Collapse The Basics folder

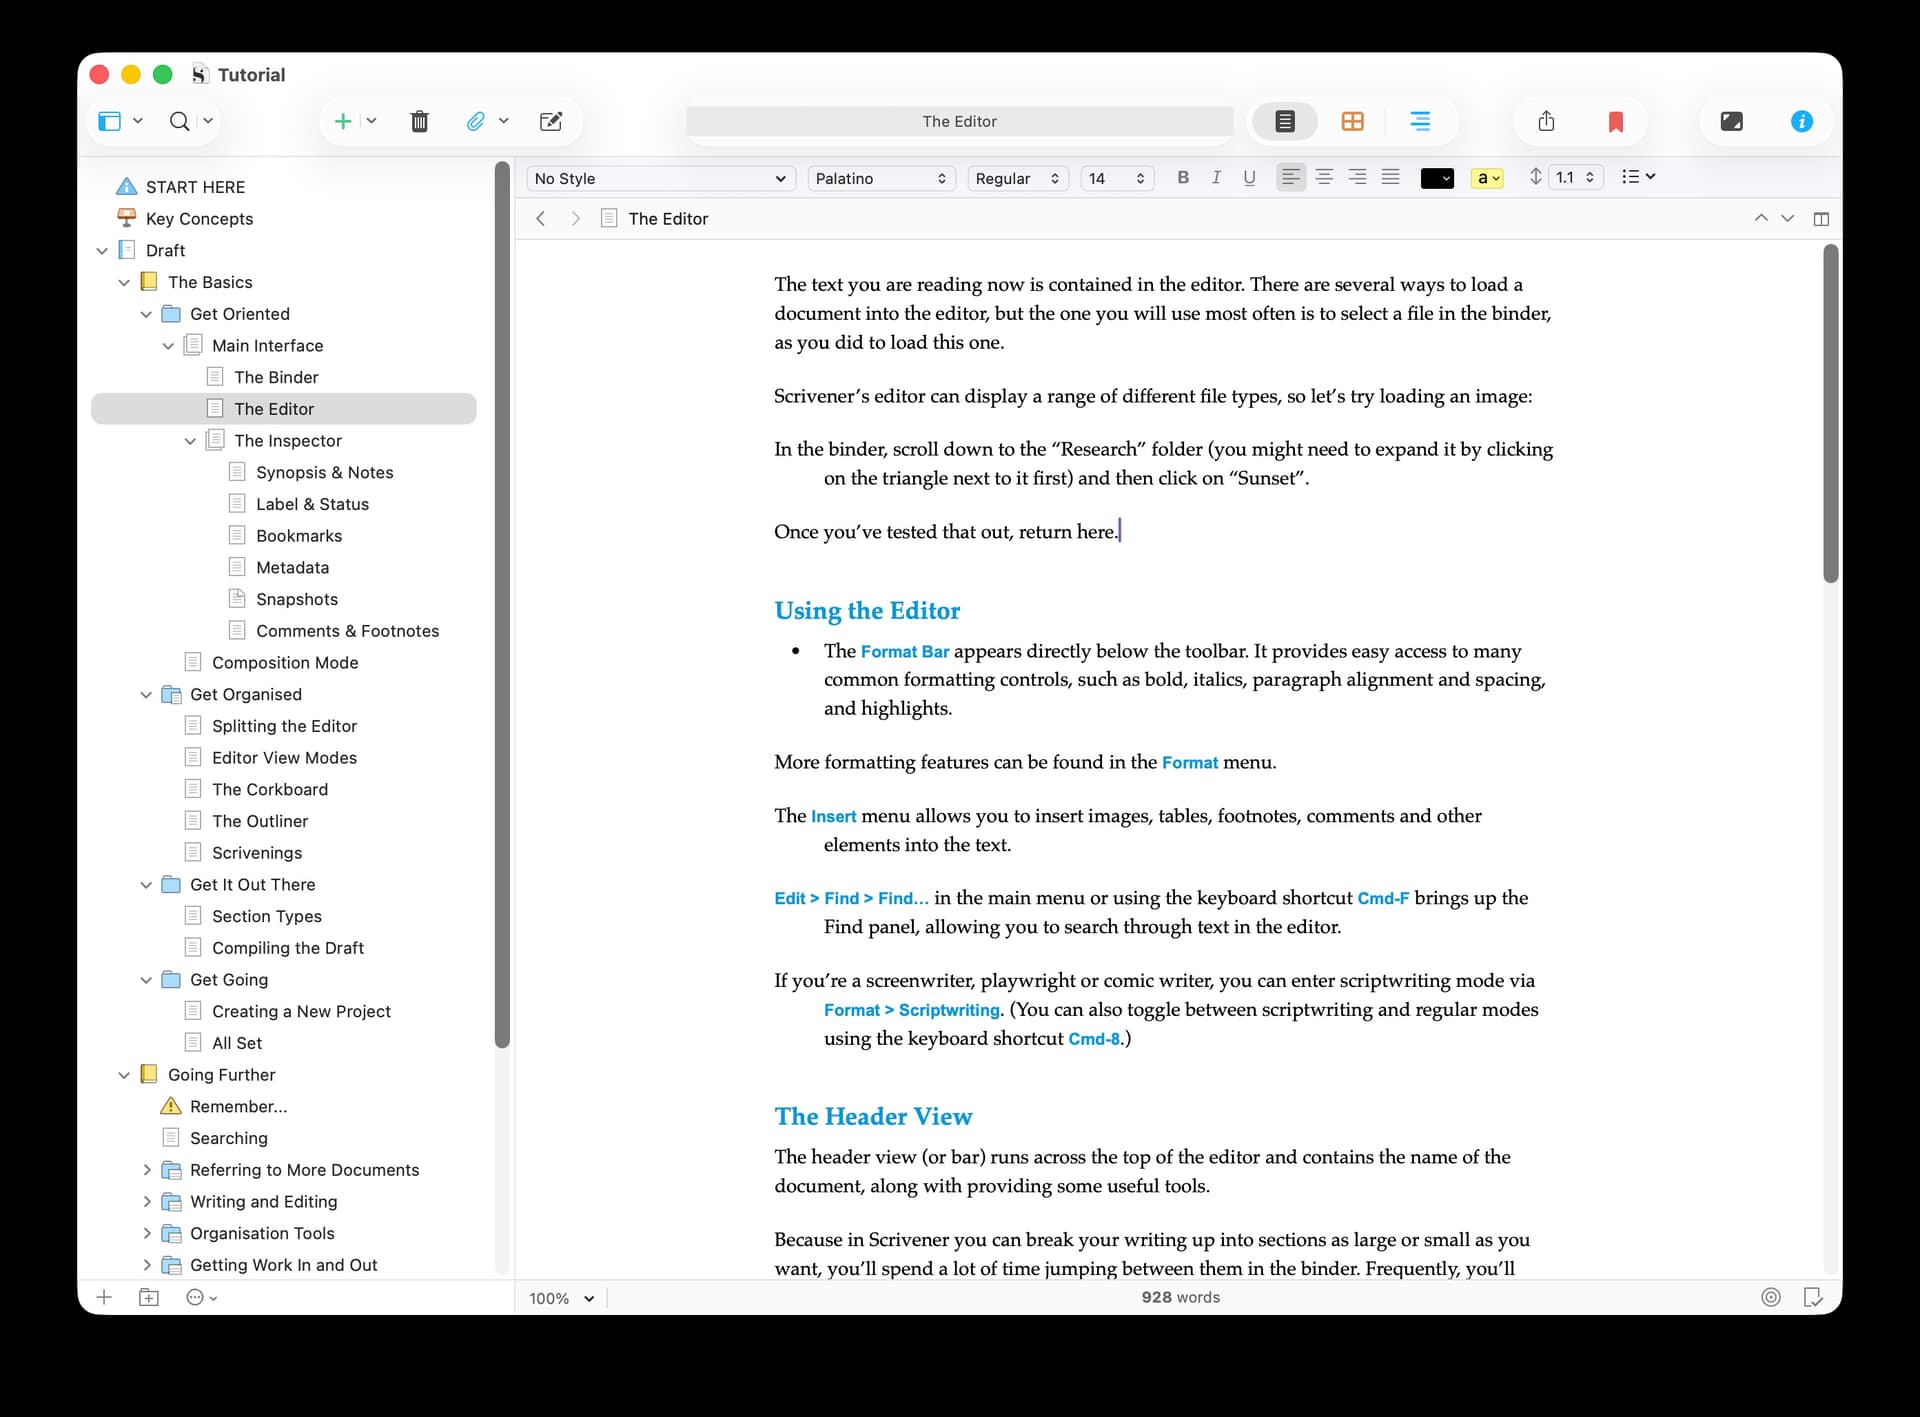tap(124, 283)
